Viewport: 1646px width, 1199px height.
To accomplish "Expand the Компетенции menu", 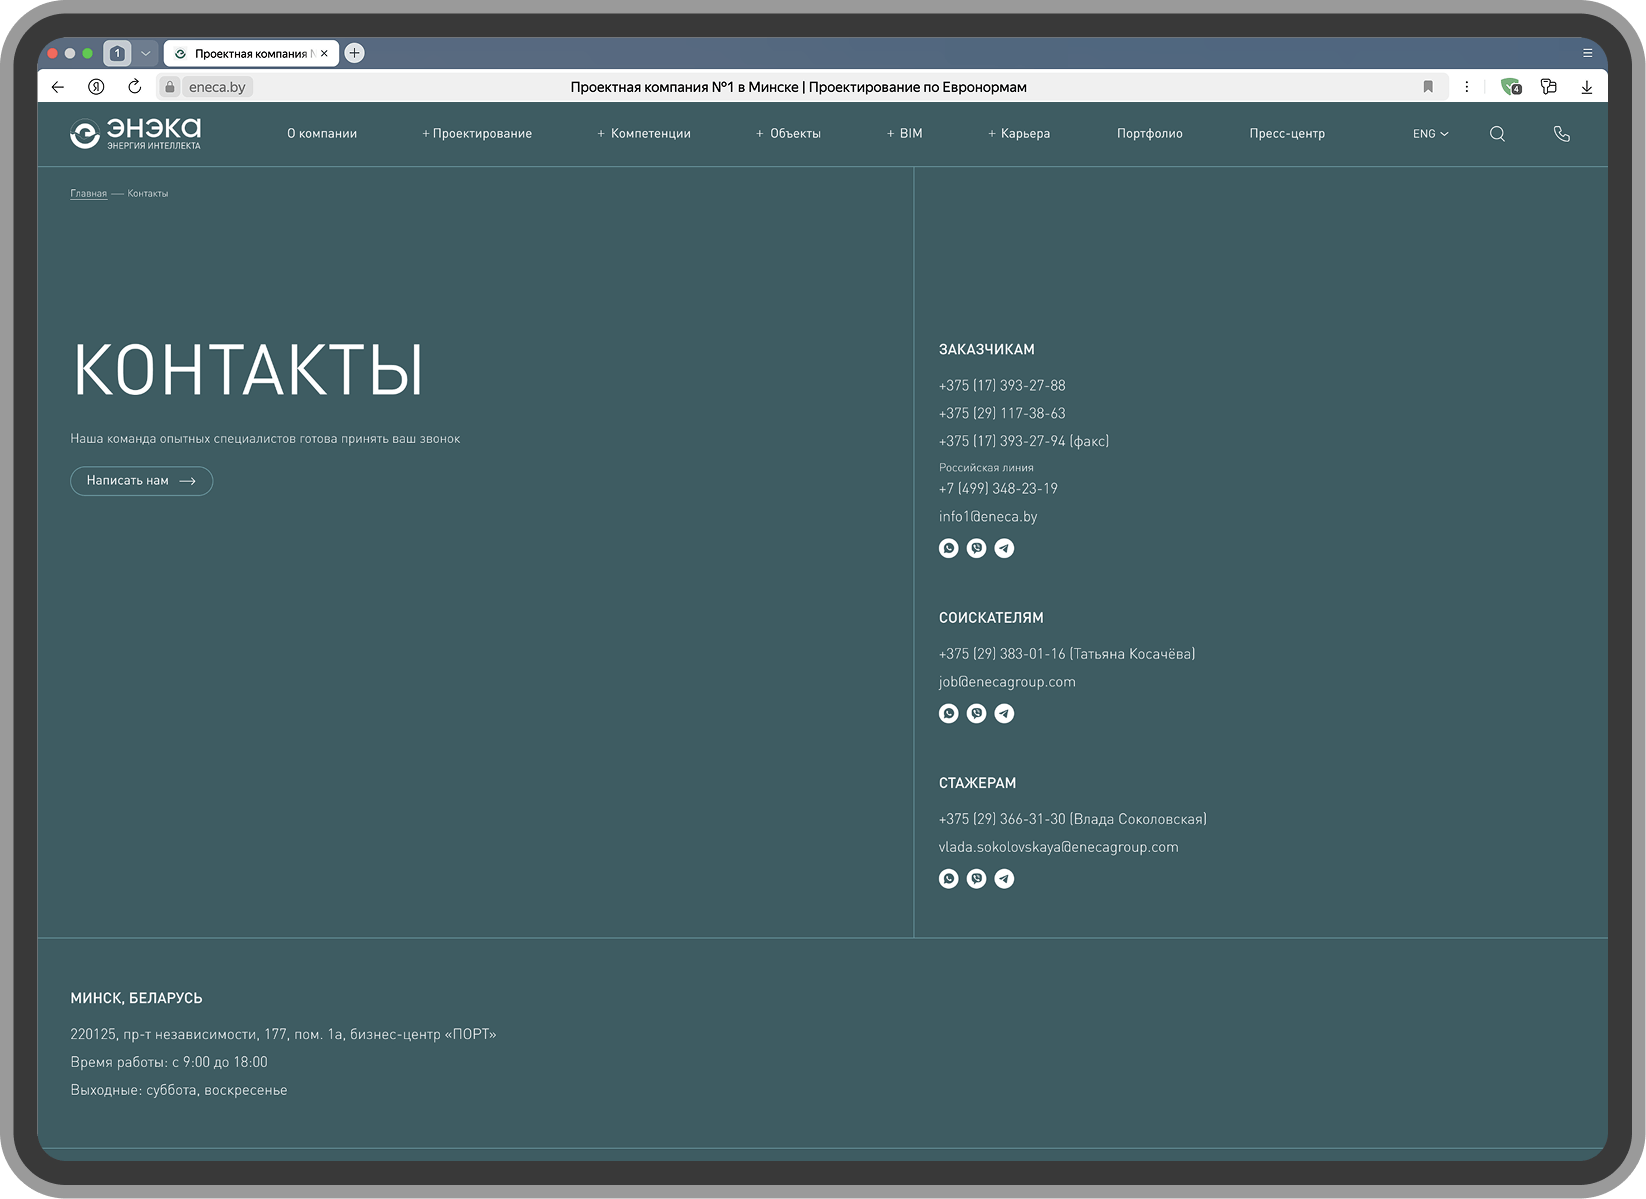I will [x=644, y=134].
